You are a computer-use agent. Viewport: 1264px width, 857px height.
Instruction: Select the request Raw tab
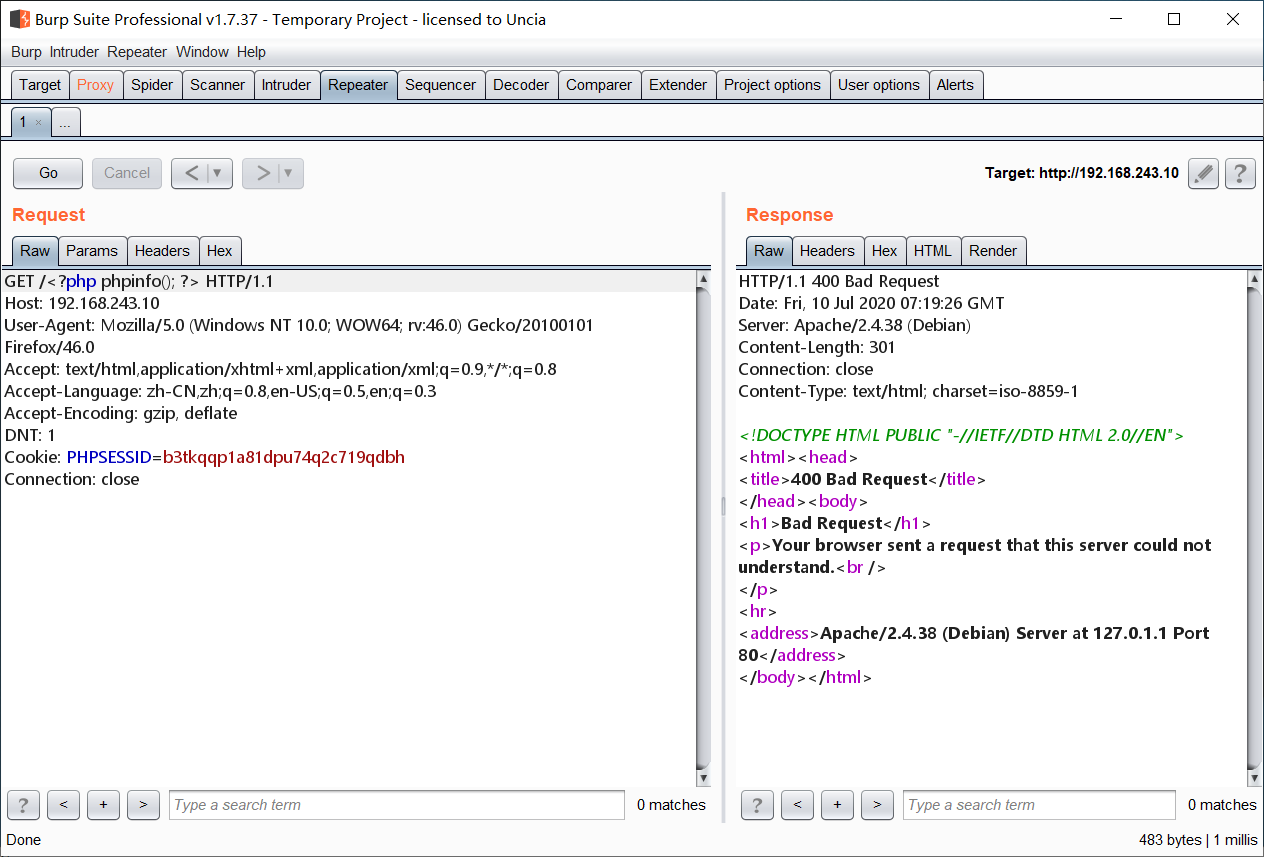(x=35, y=251)
